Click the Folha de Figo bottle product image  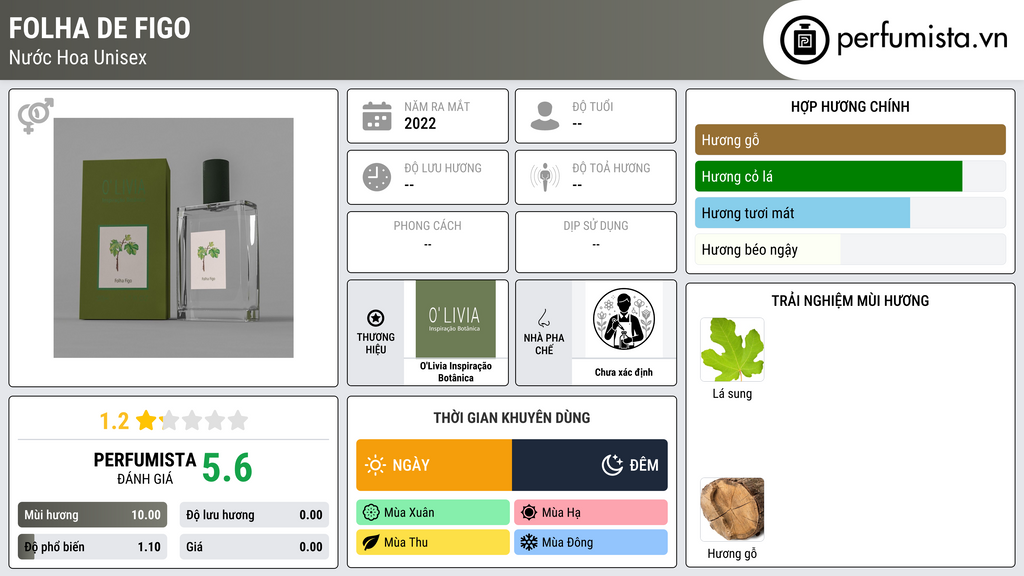(x=174, y=238)
